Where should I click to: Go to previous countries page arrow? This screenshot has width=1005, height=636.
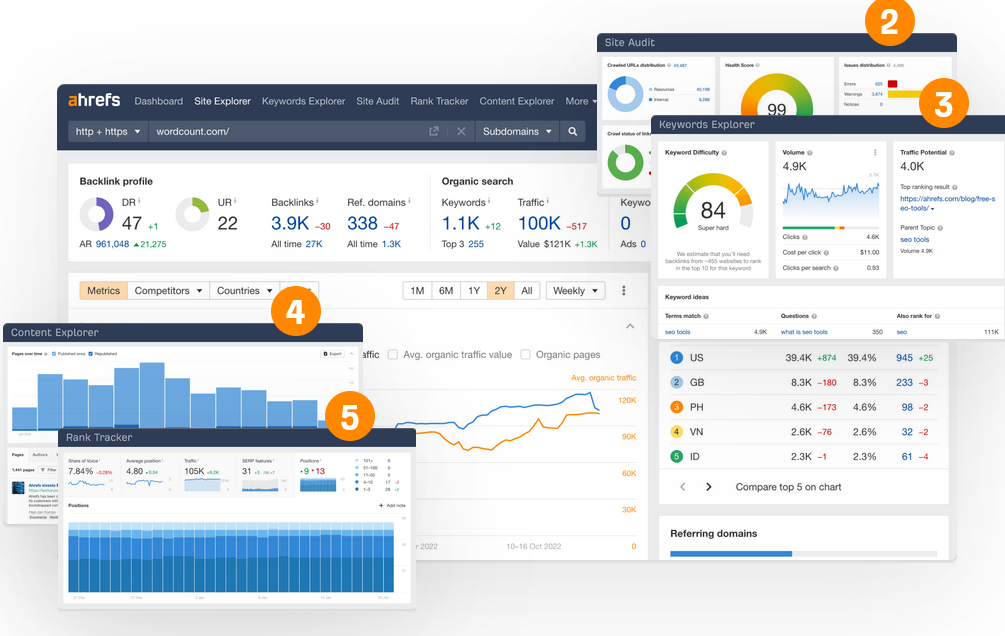(x=683, y=487)
